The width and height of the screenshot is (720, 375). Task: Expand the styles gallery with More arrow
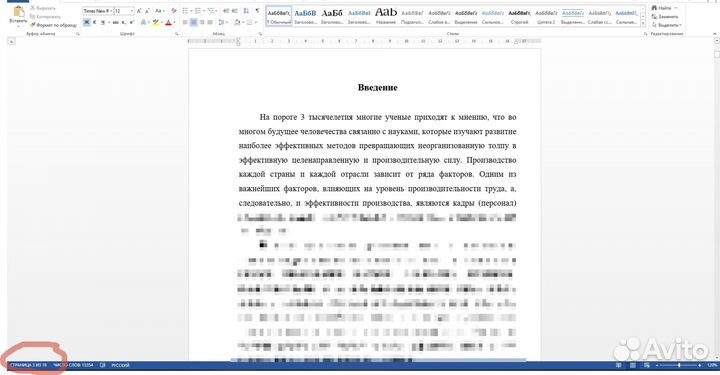[x=643, y=23]
